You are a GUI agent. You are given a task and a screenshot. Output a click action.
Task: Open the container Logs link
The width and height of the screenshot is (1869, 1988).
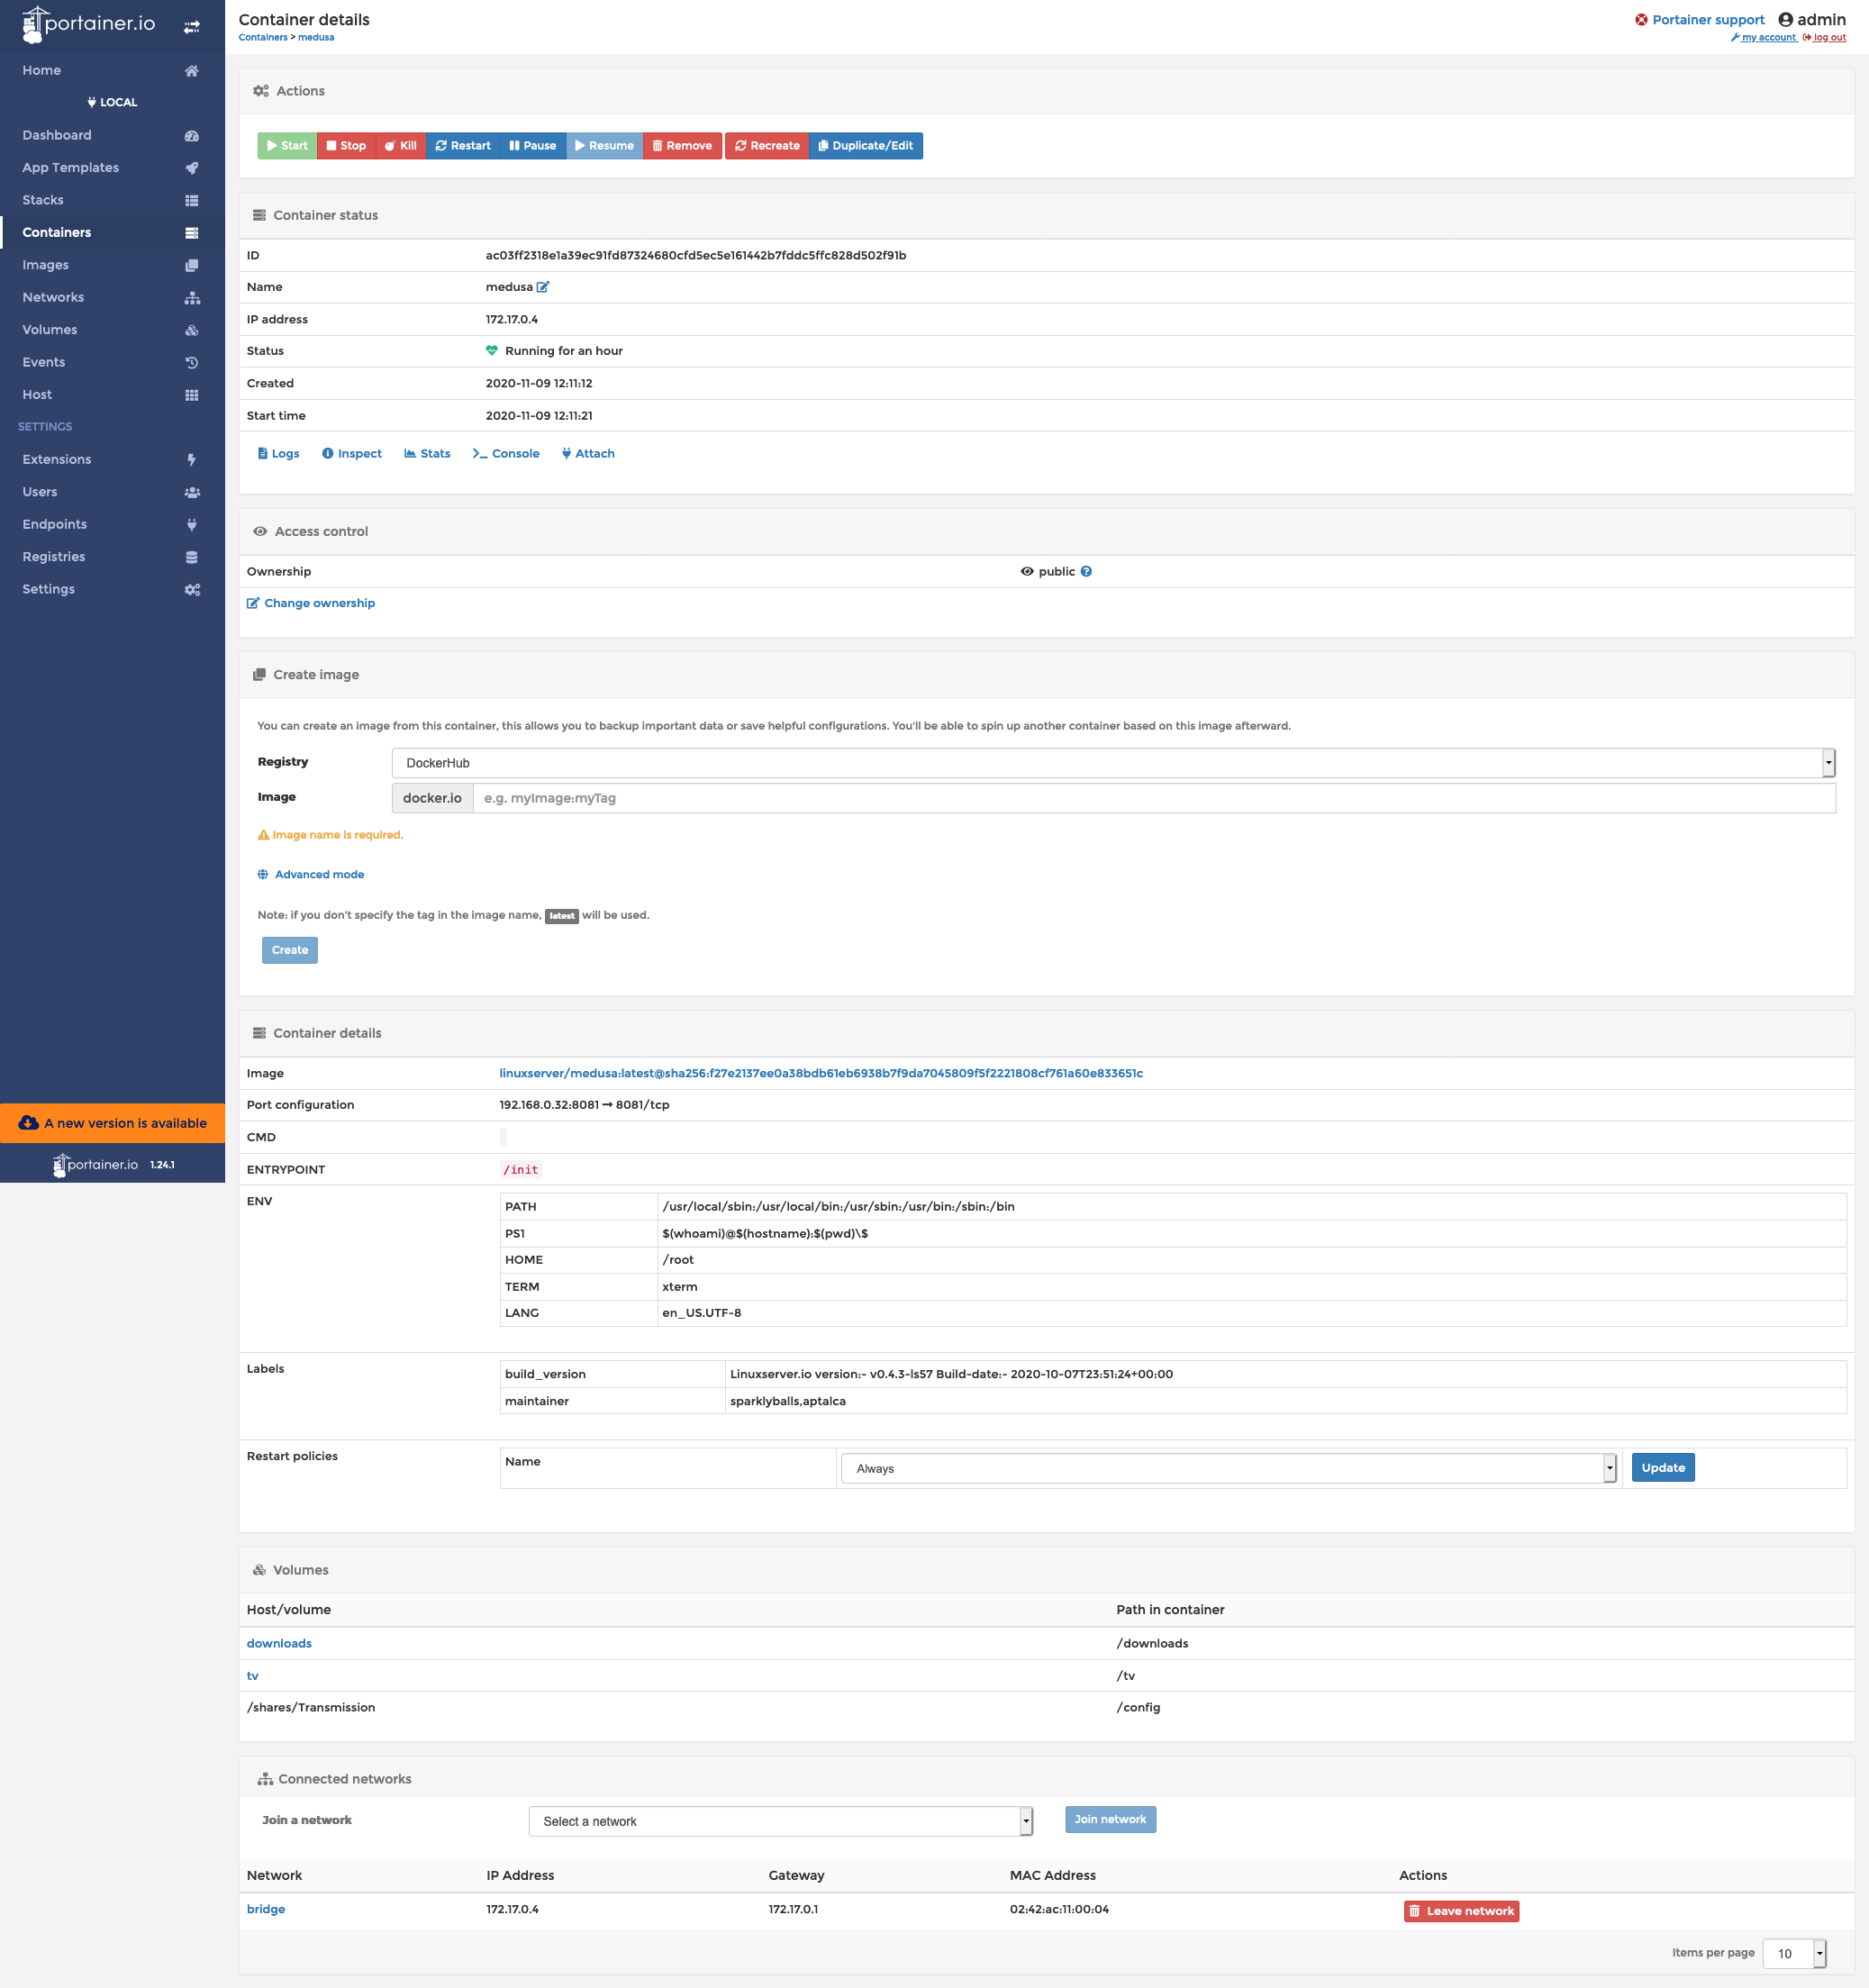(x=278, y=454)
